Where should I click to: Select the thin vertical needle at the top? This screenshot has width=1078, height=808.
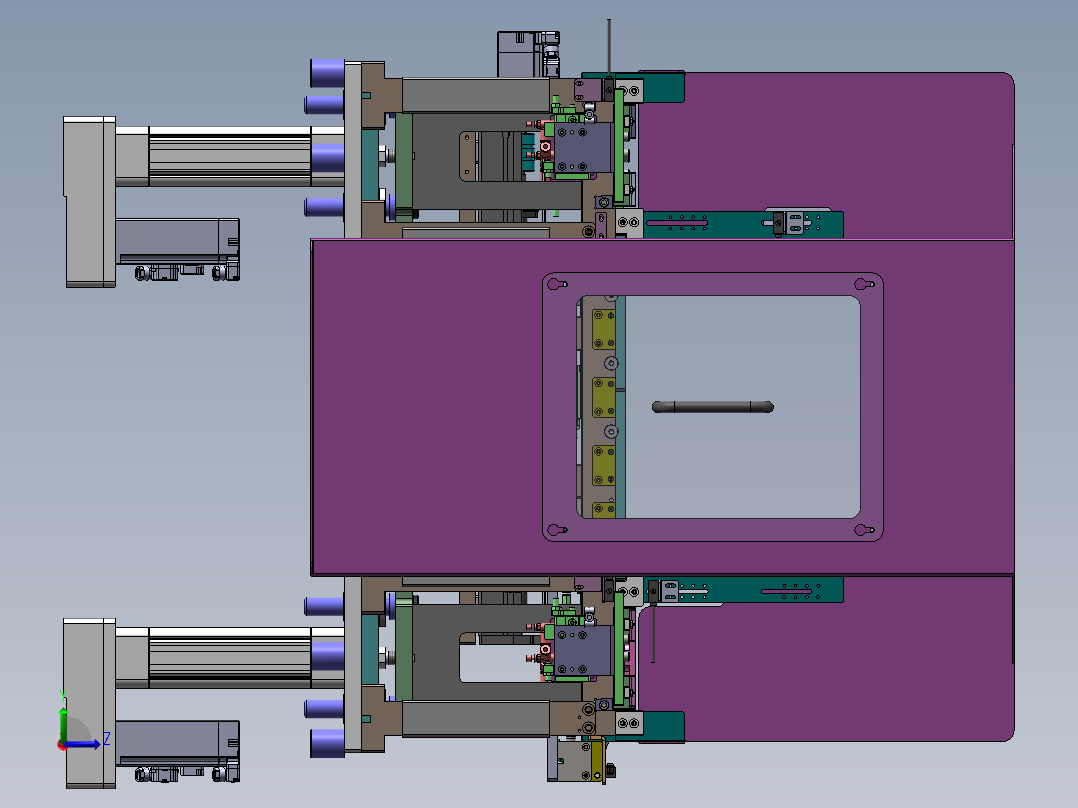[x=609, y=48]
